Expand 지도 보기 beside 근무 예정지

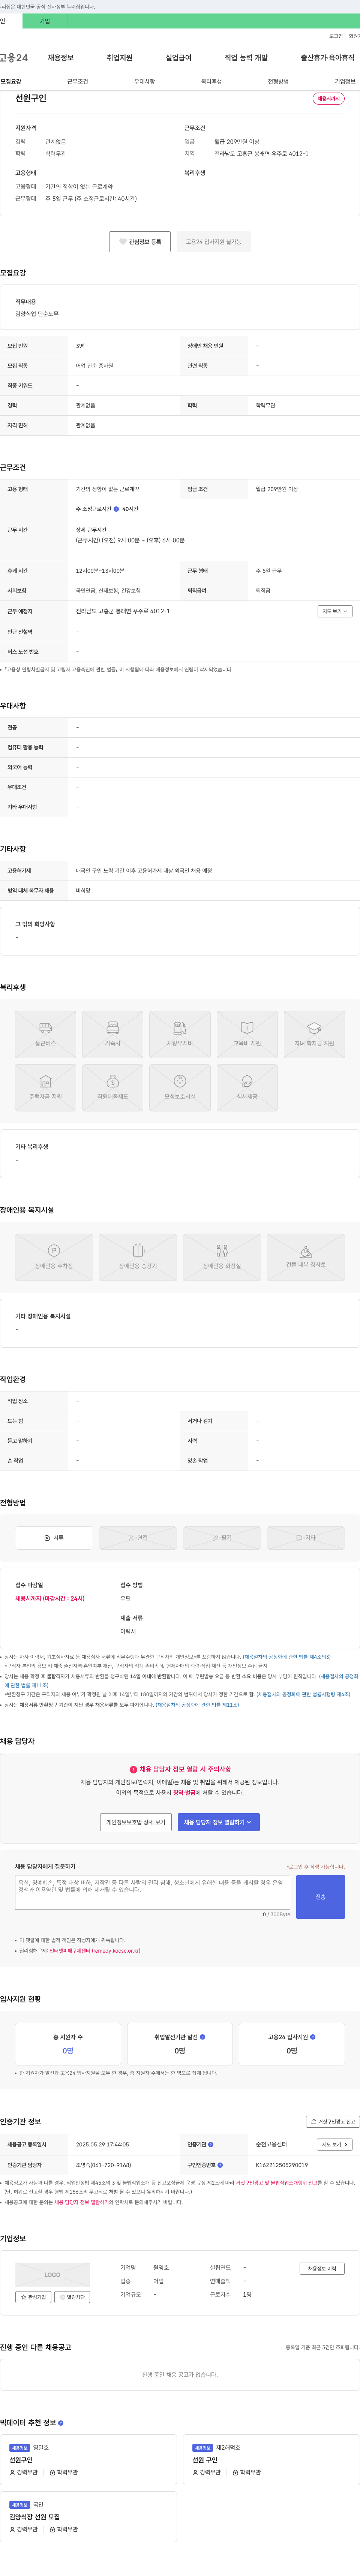[335, 611]
